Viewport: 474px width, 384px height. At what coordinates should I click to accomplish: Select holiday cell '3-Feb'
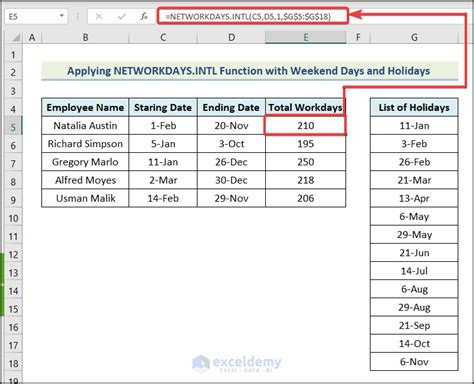click(414, 144)
